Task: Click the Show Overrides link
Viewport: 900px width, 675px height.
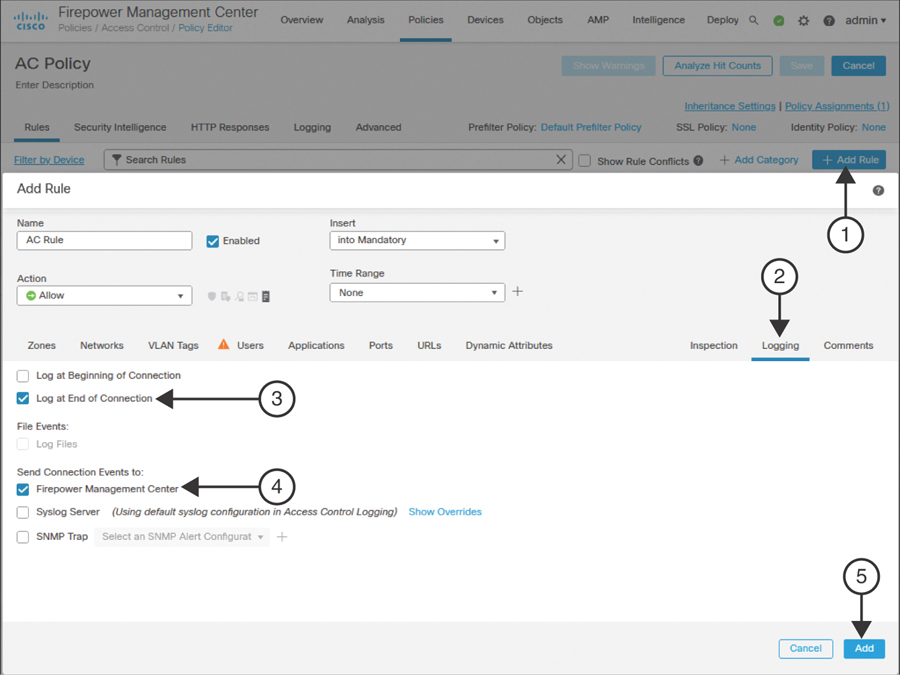Action: [x=445, y=512]
